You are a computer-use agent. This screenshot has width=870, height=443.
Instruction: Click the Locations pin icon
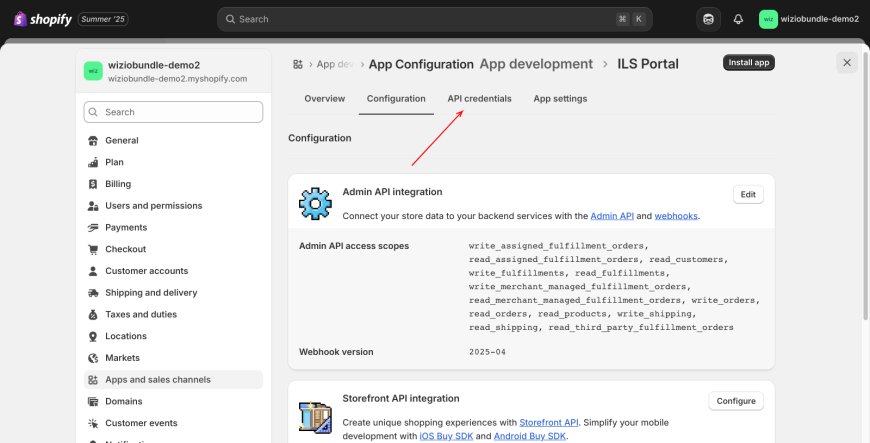pos(93,336)
